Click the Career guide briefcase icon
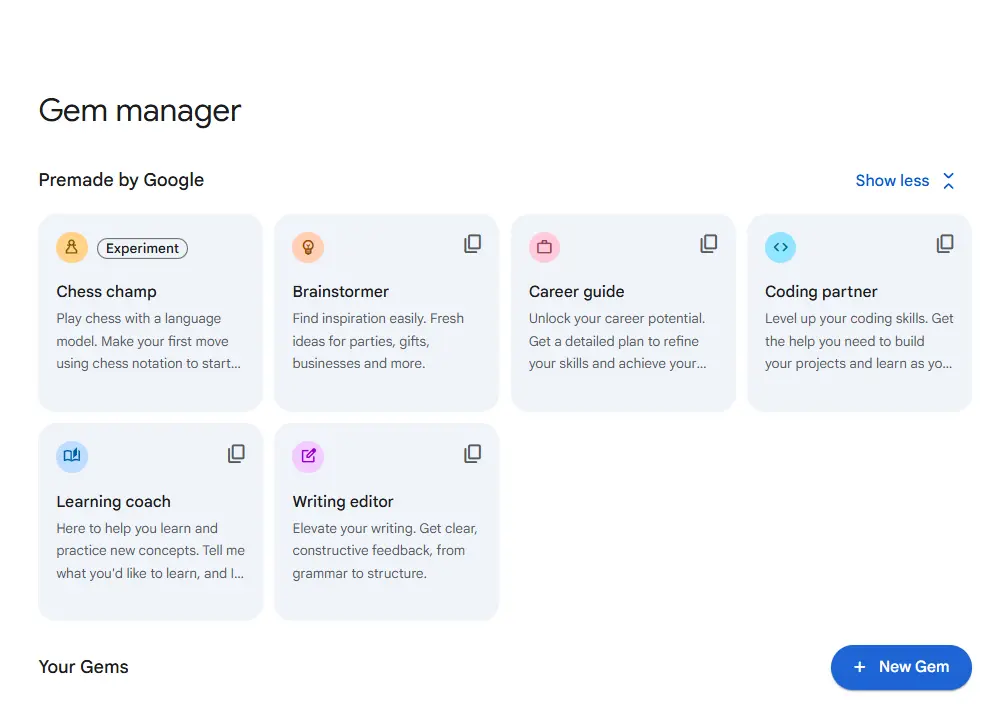The width and height of the screenshot is (1001, 705). point(544,248)
